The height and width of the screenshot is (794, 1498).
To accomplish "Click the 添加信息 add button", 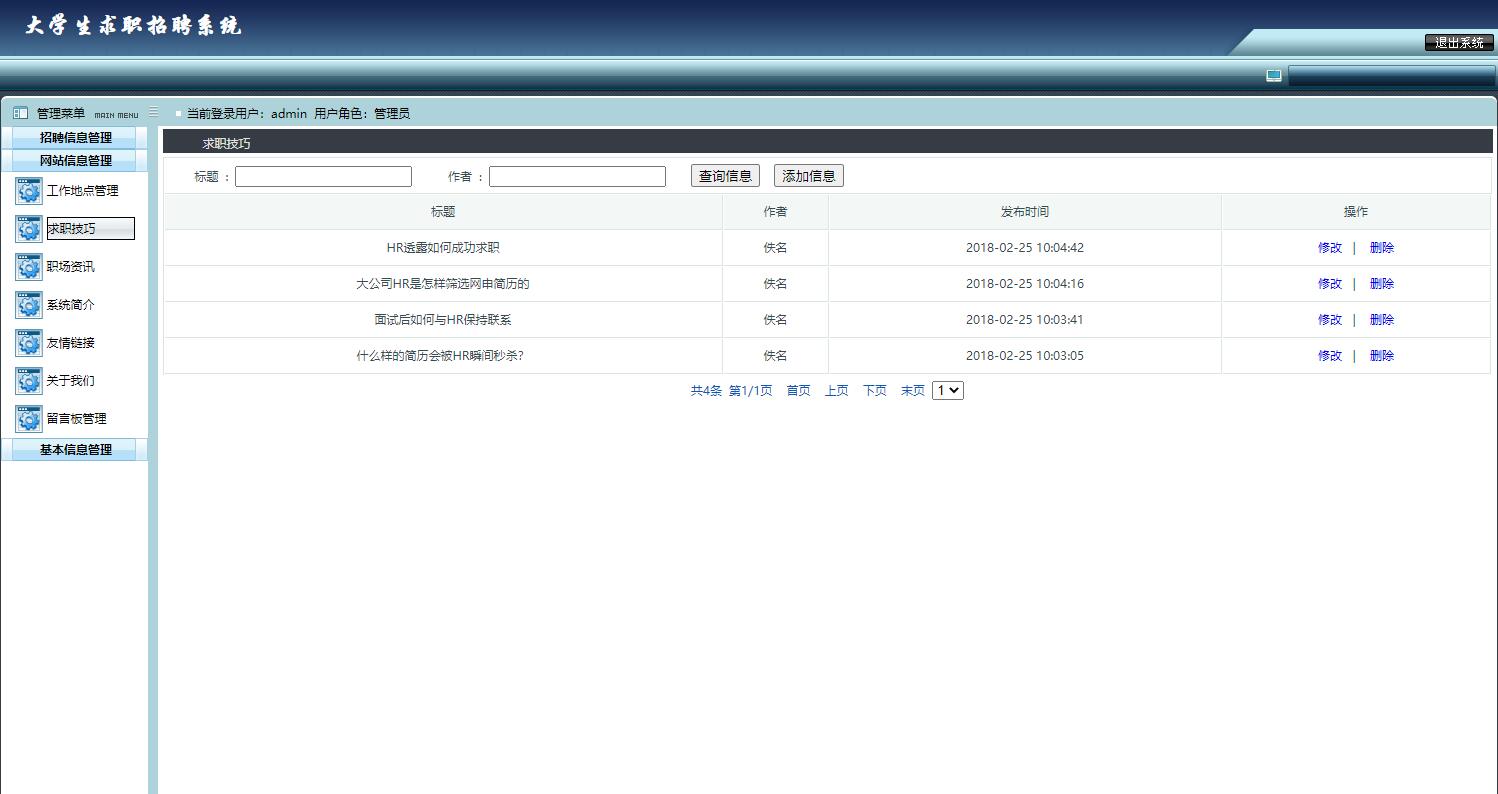I will [808, 176].
